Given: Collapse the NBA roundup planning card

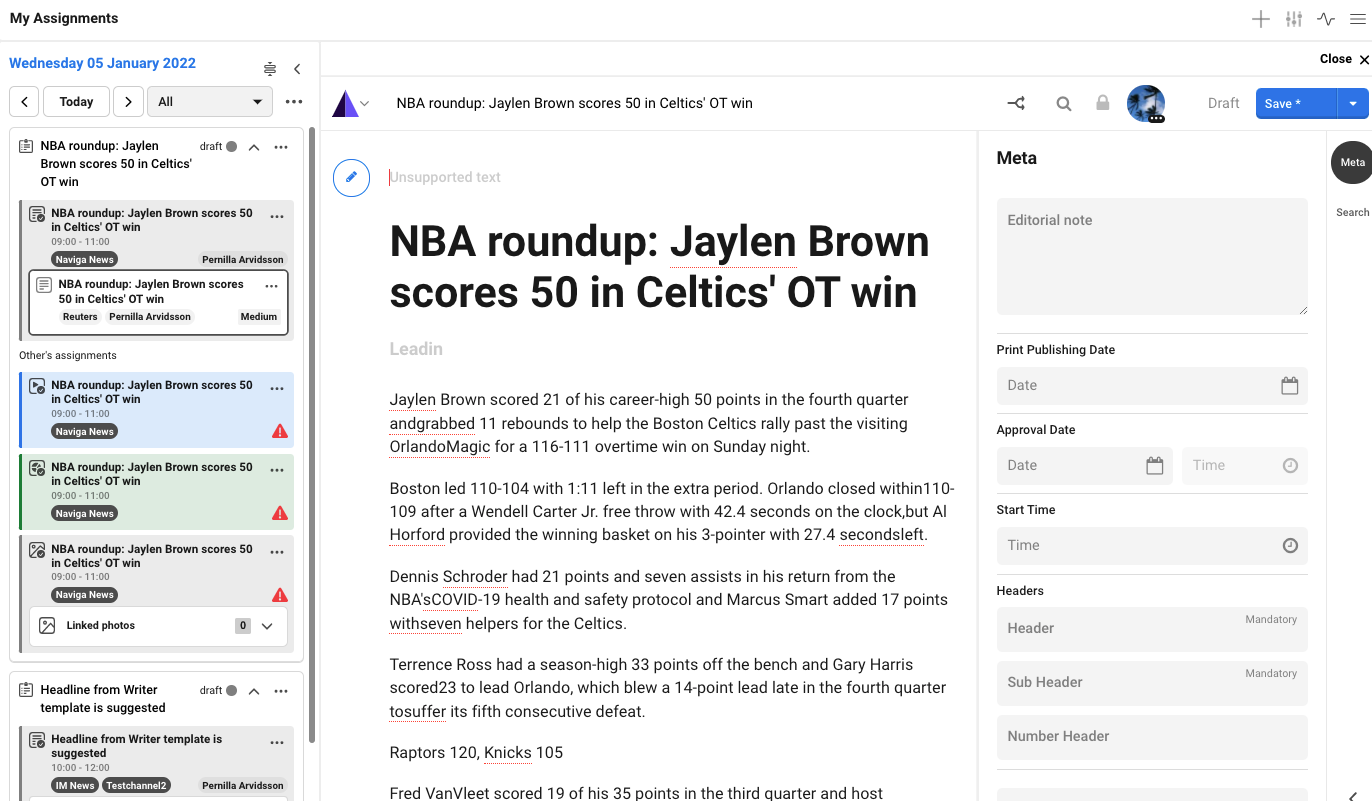Looking at the screenshot, I should point(254,147).
